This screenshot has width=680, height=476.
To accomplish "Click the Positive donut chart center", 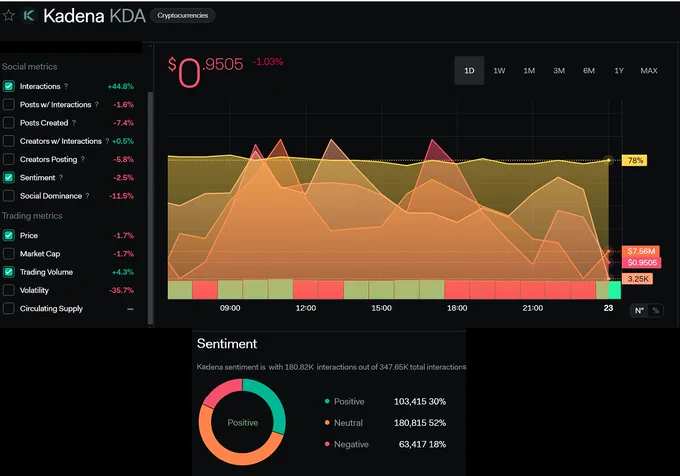I will [242, 423].
